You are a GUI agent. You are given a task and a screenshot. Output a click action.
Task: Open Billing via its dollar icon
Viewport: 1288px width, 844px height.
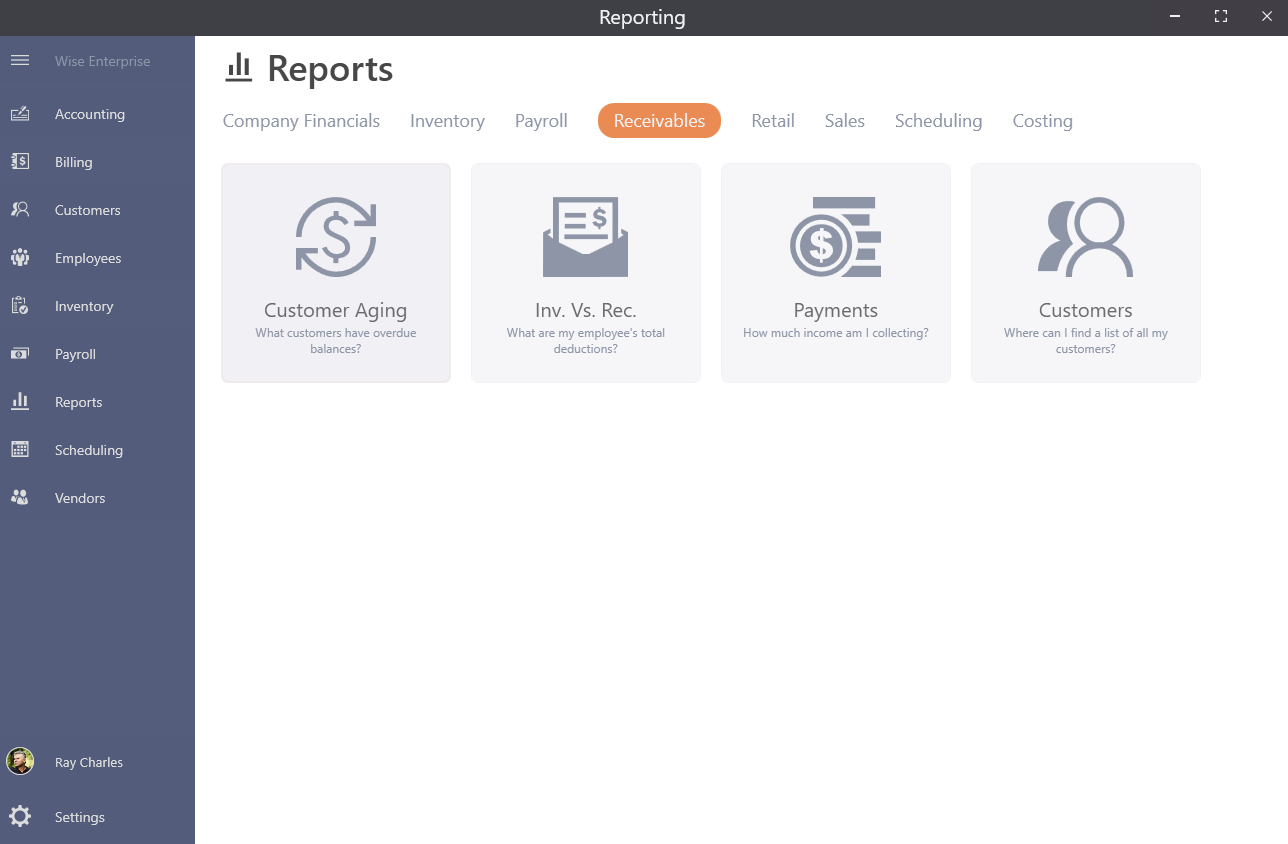pyautogui.click(x=20, y=162)
